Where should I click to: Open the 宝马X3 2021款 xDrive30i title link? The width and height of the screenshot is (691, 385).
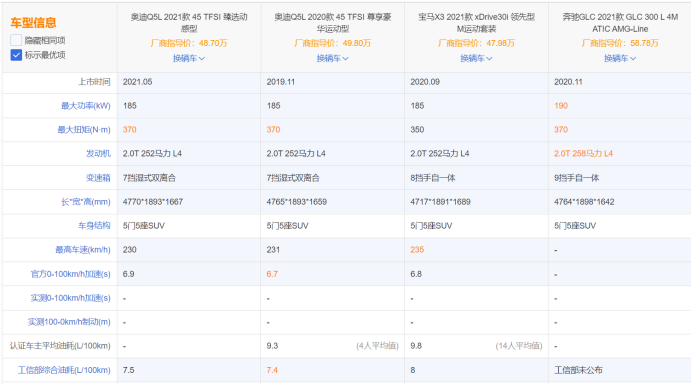(x=476, y=23)
